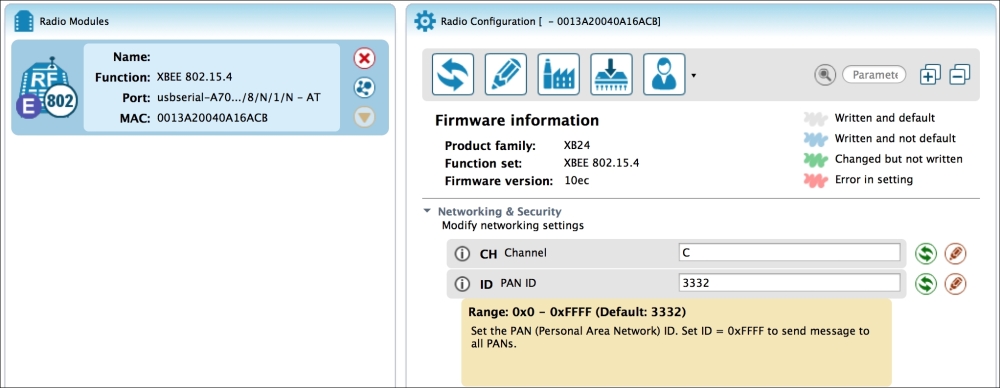Open the Update firmware download icon
This screenshot has height=388, width=1000.
(x=612, y=74)
